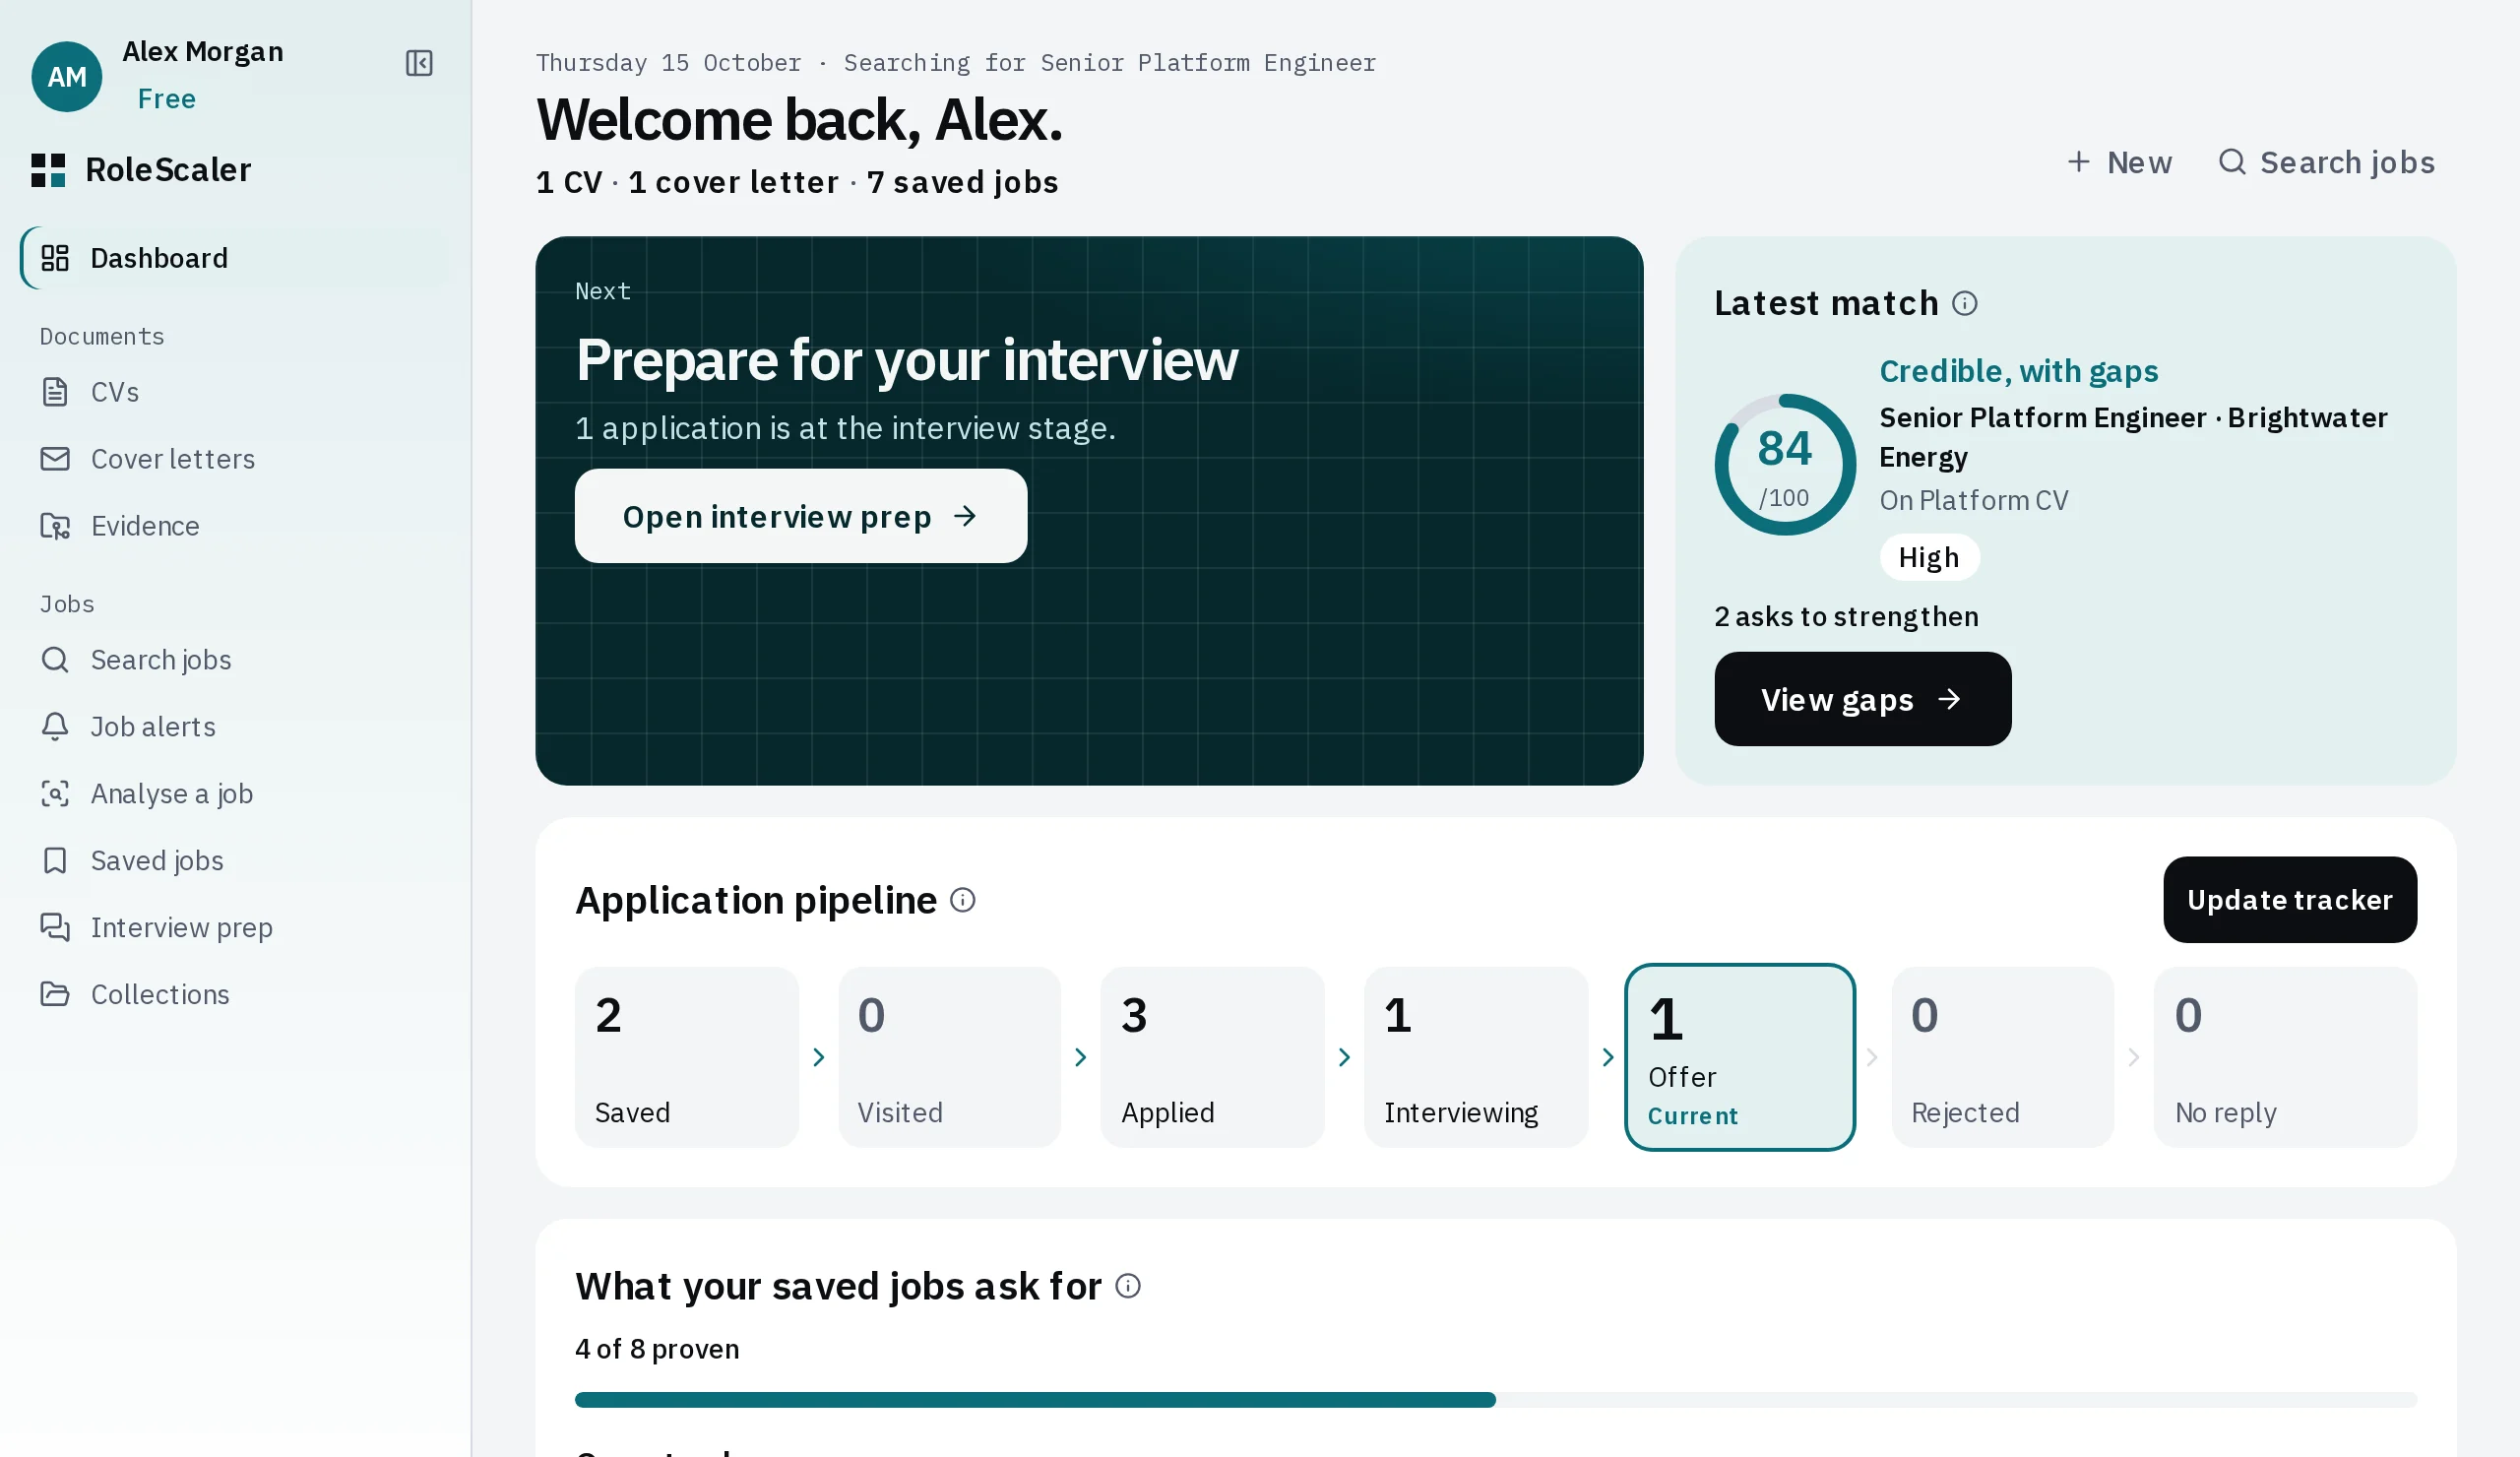The height and width of the screenshot is (1457, 2520).
Task: Click the Update tracker button
Action: (2289, 900)
